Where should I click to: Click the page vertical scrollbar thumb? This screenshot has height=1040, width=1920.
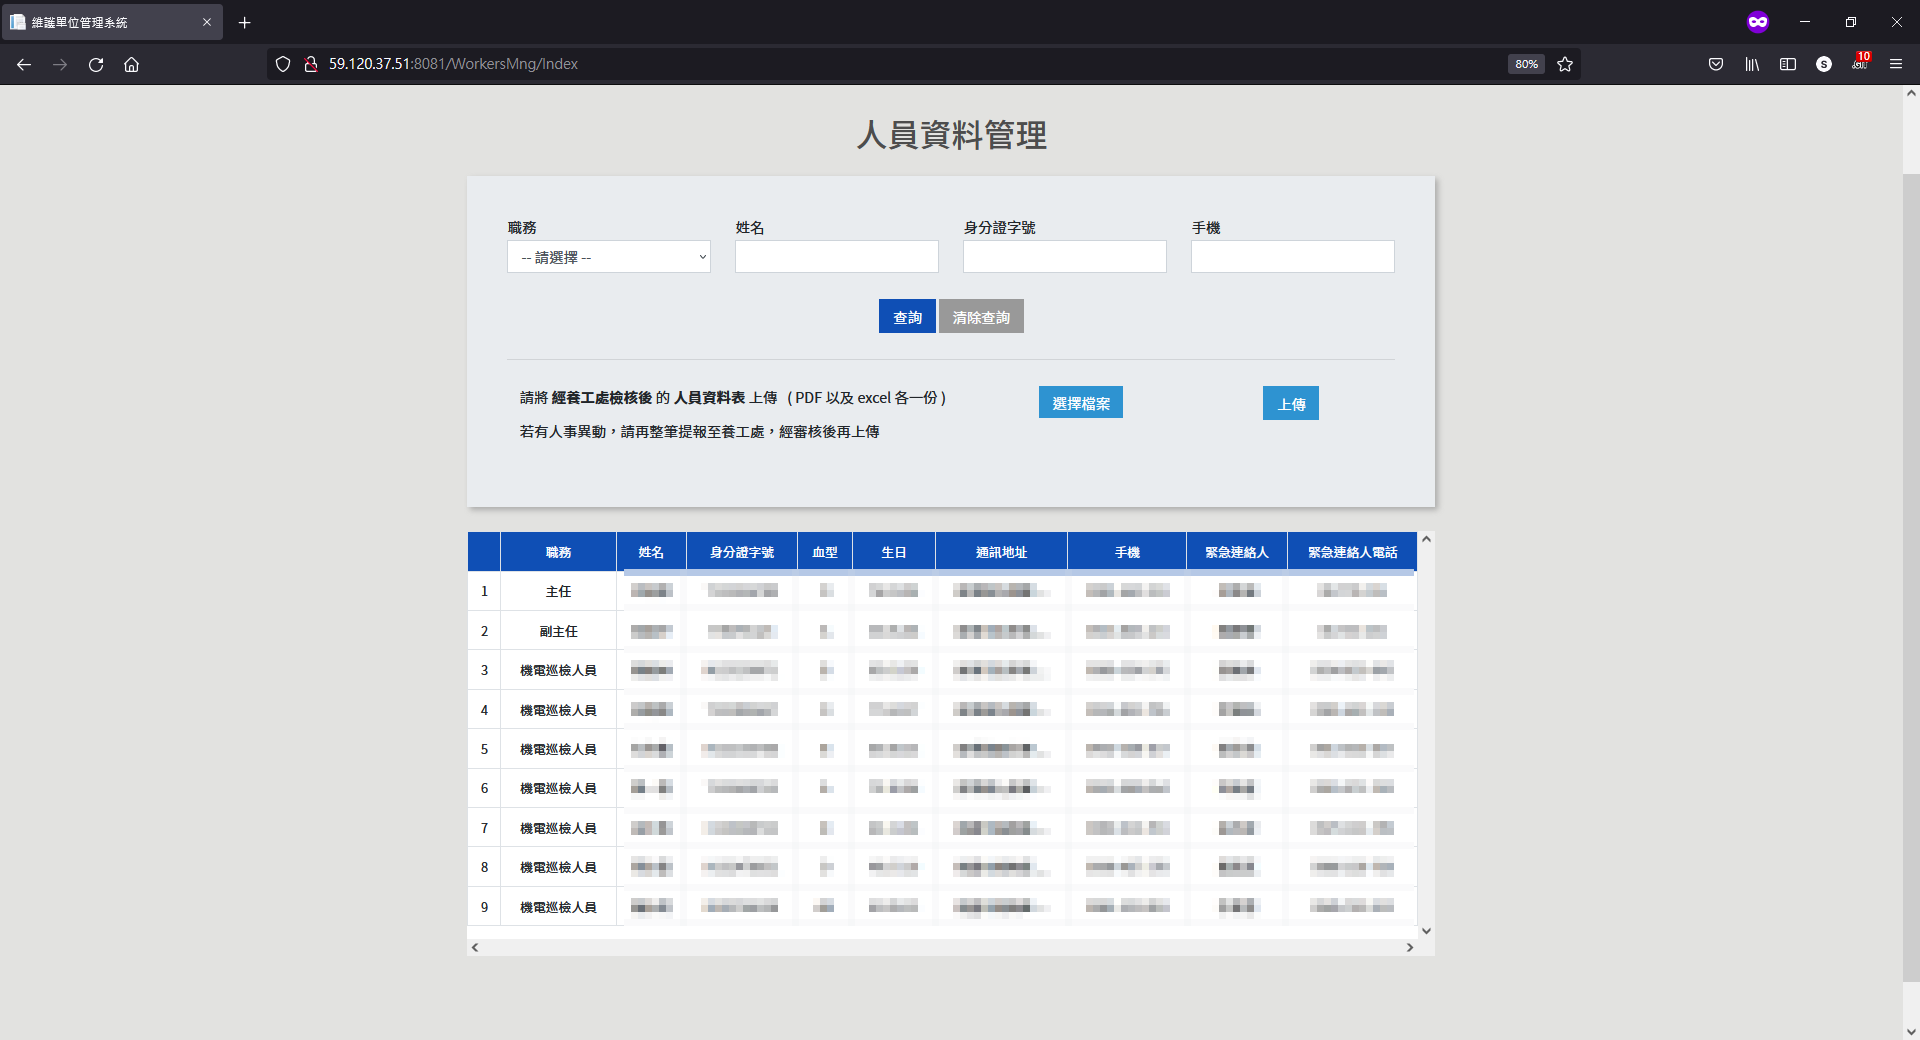click(1911, 578)
